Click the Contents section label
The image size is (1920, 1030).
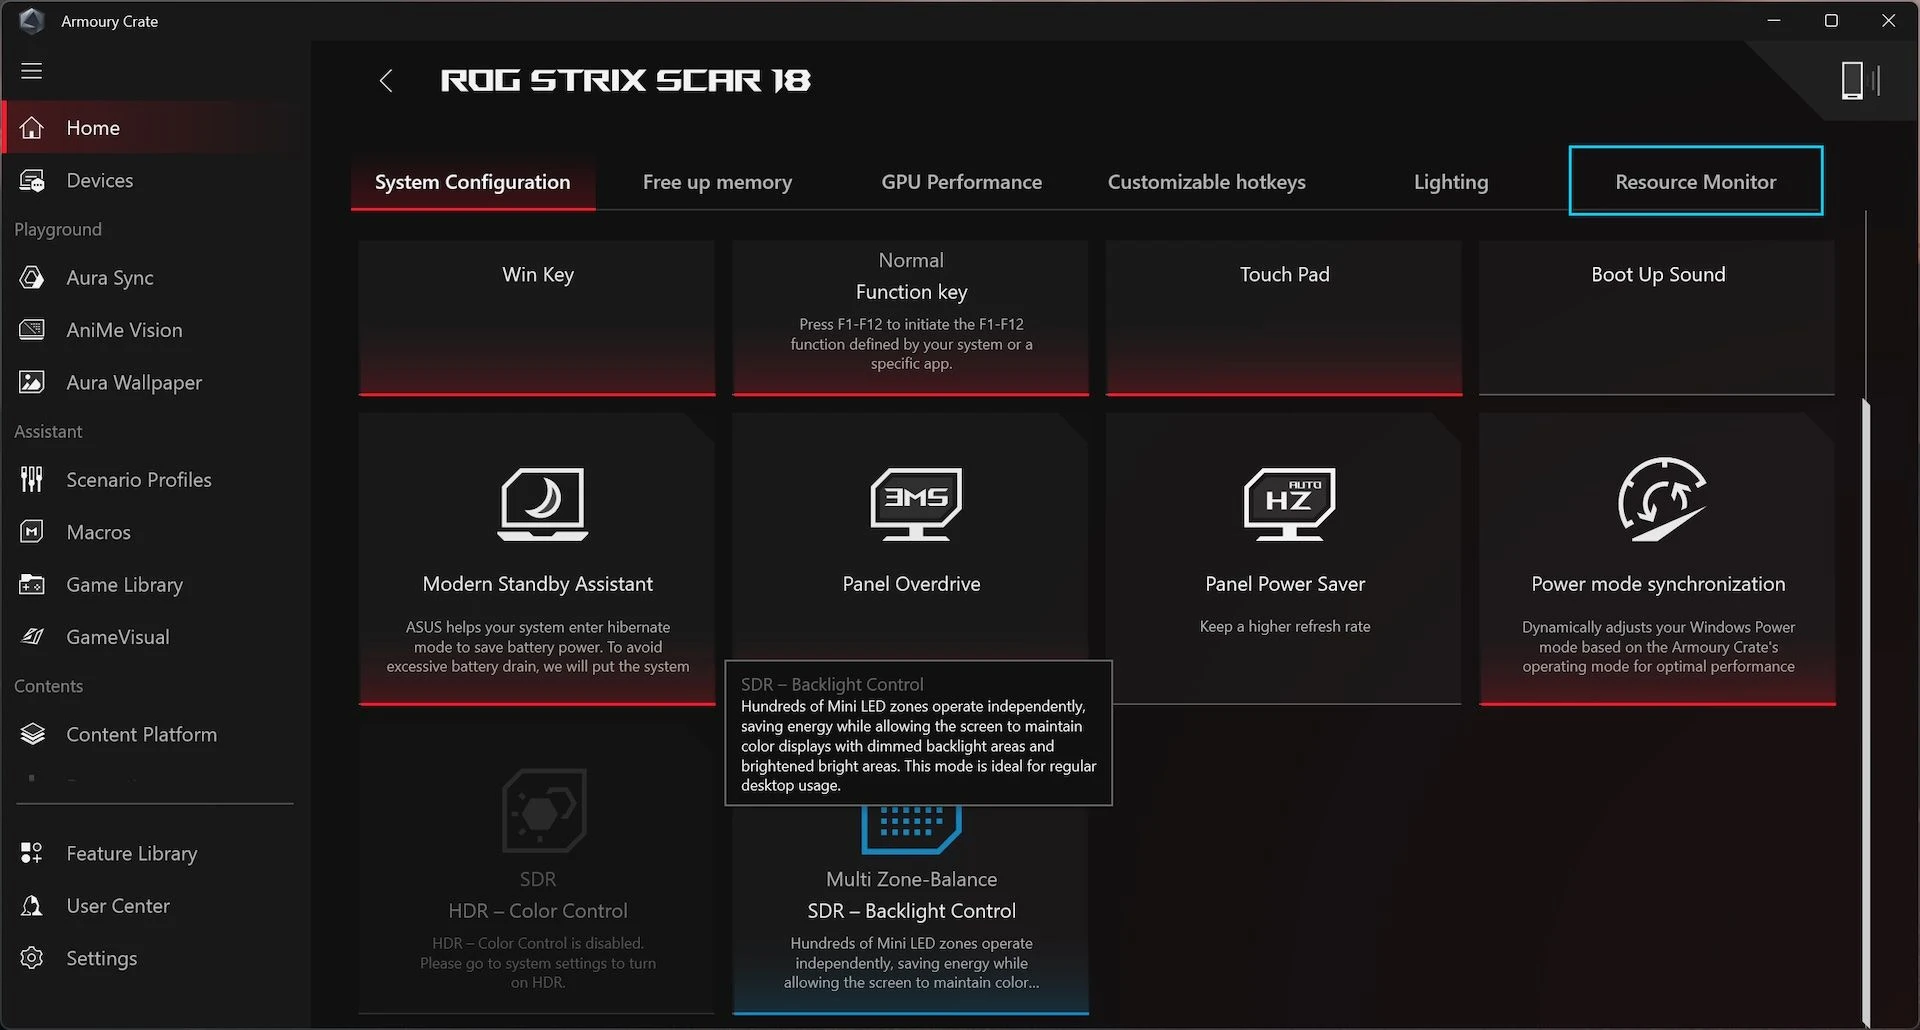(x=48, y=686)
